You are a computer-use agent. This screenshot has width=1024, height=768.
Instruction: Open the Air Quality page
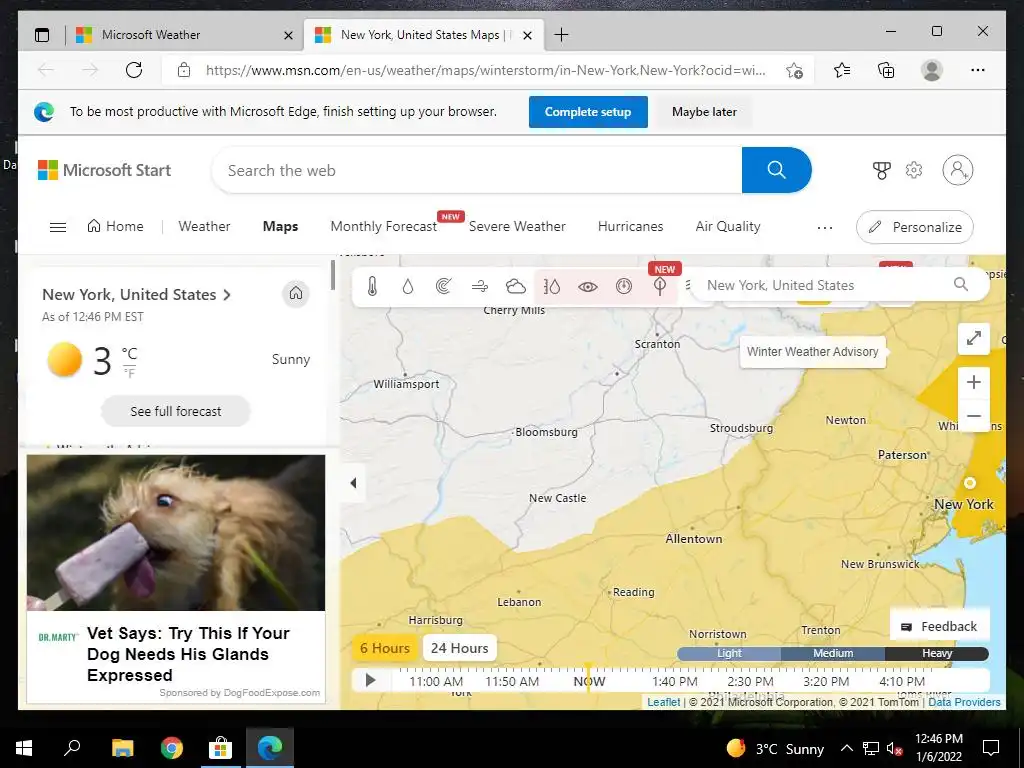[728, 226]
